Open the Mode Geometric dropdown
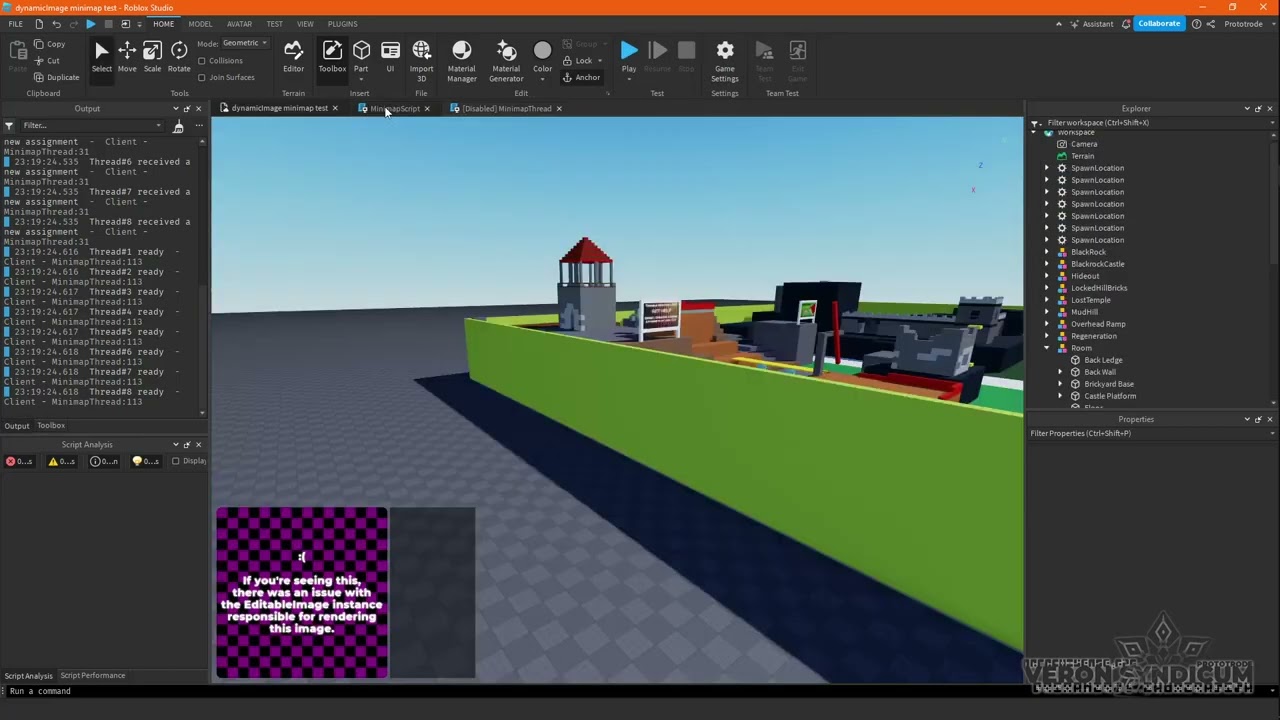Image resolution: width=1280 pixels, height=720 pixels. 245,43
